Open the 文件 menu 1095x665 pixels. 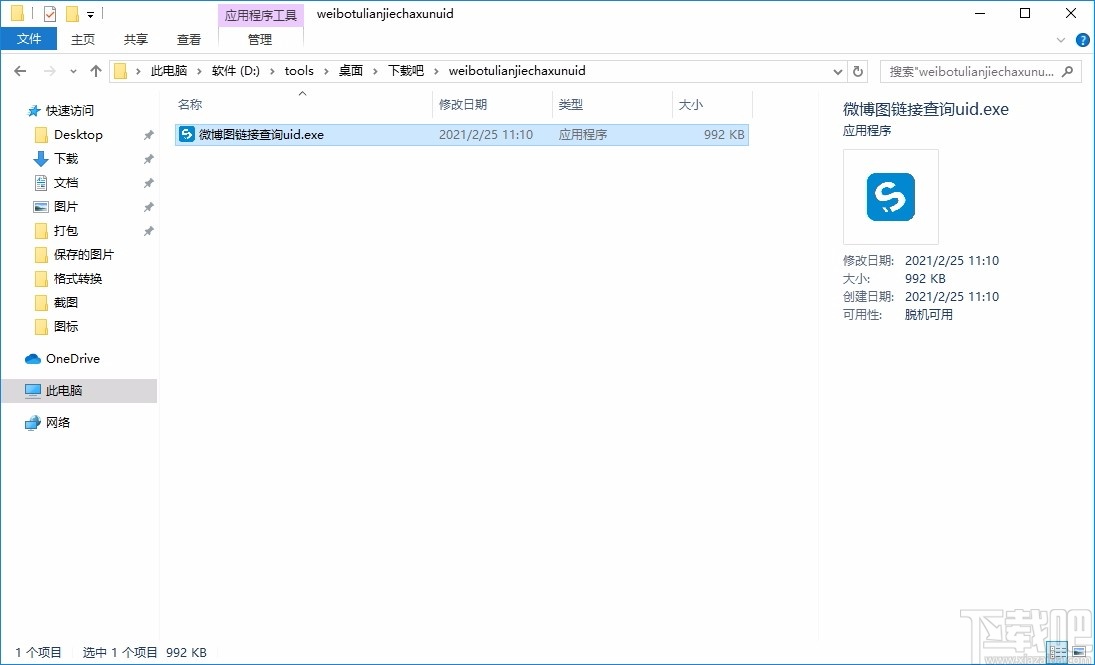click(x=29, y=38)
